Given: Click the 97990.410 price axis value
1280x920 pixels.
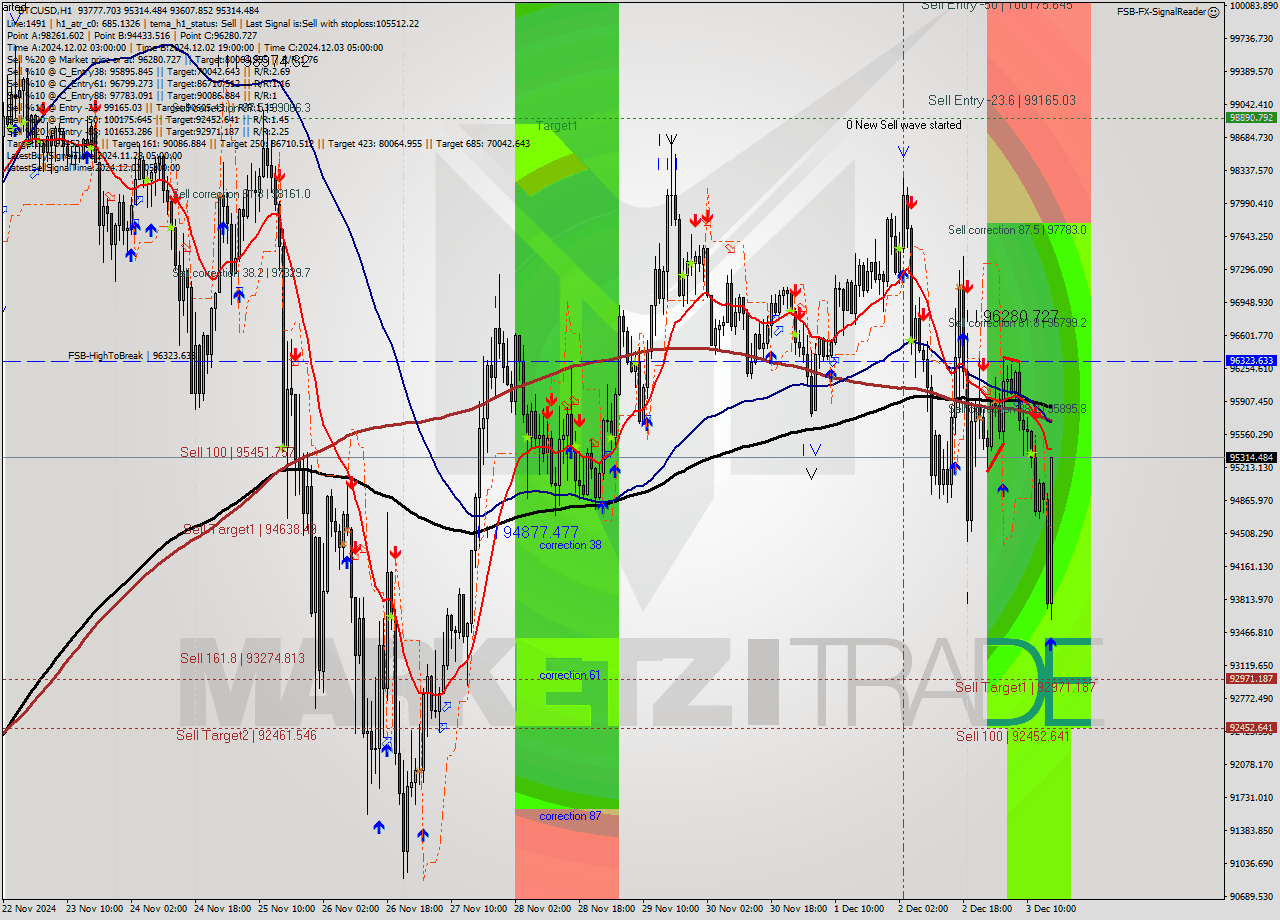Looking at the screenshot, I should 1252,203.
